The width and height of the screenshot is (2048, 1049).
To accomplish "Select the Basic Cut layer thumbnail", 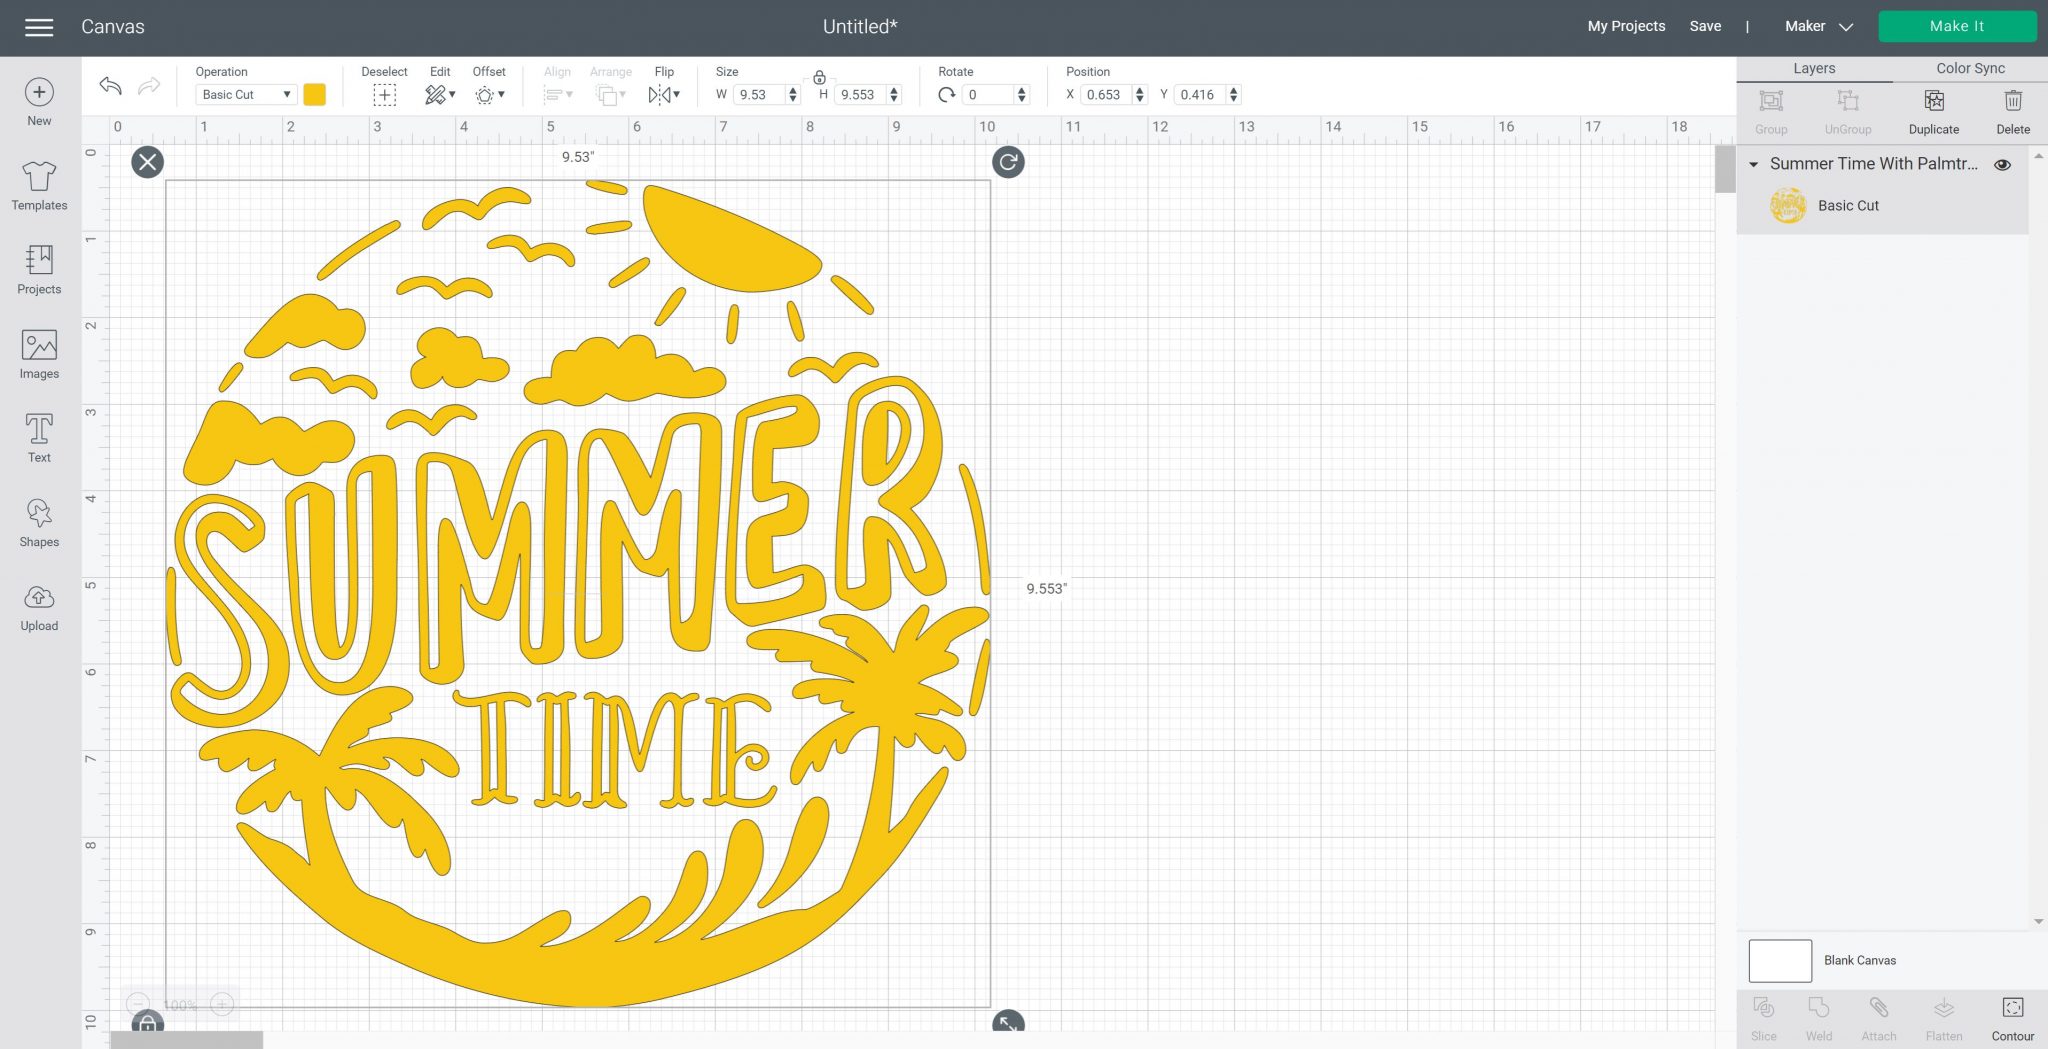I will (x=1788, y=206).
